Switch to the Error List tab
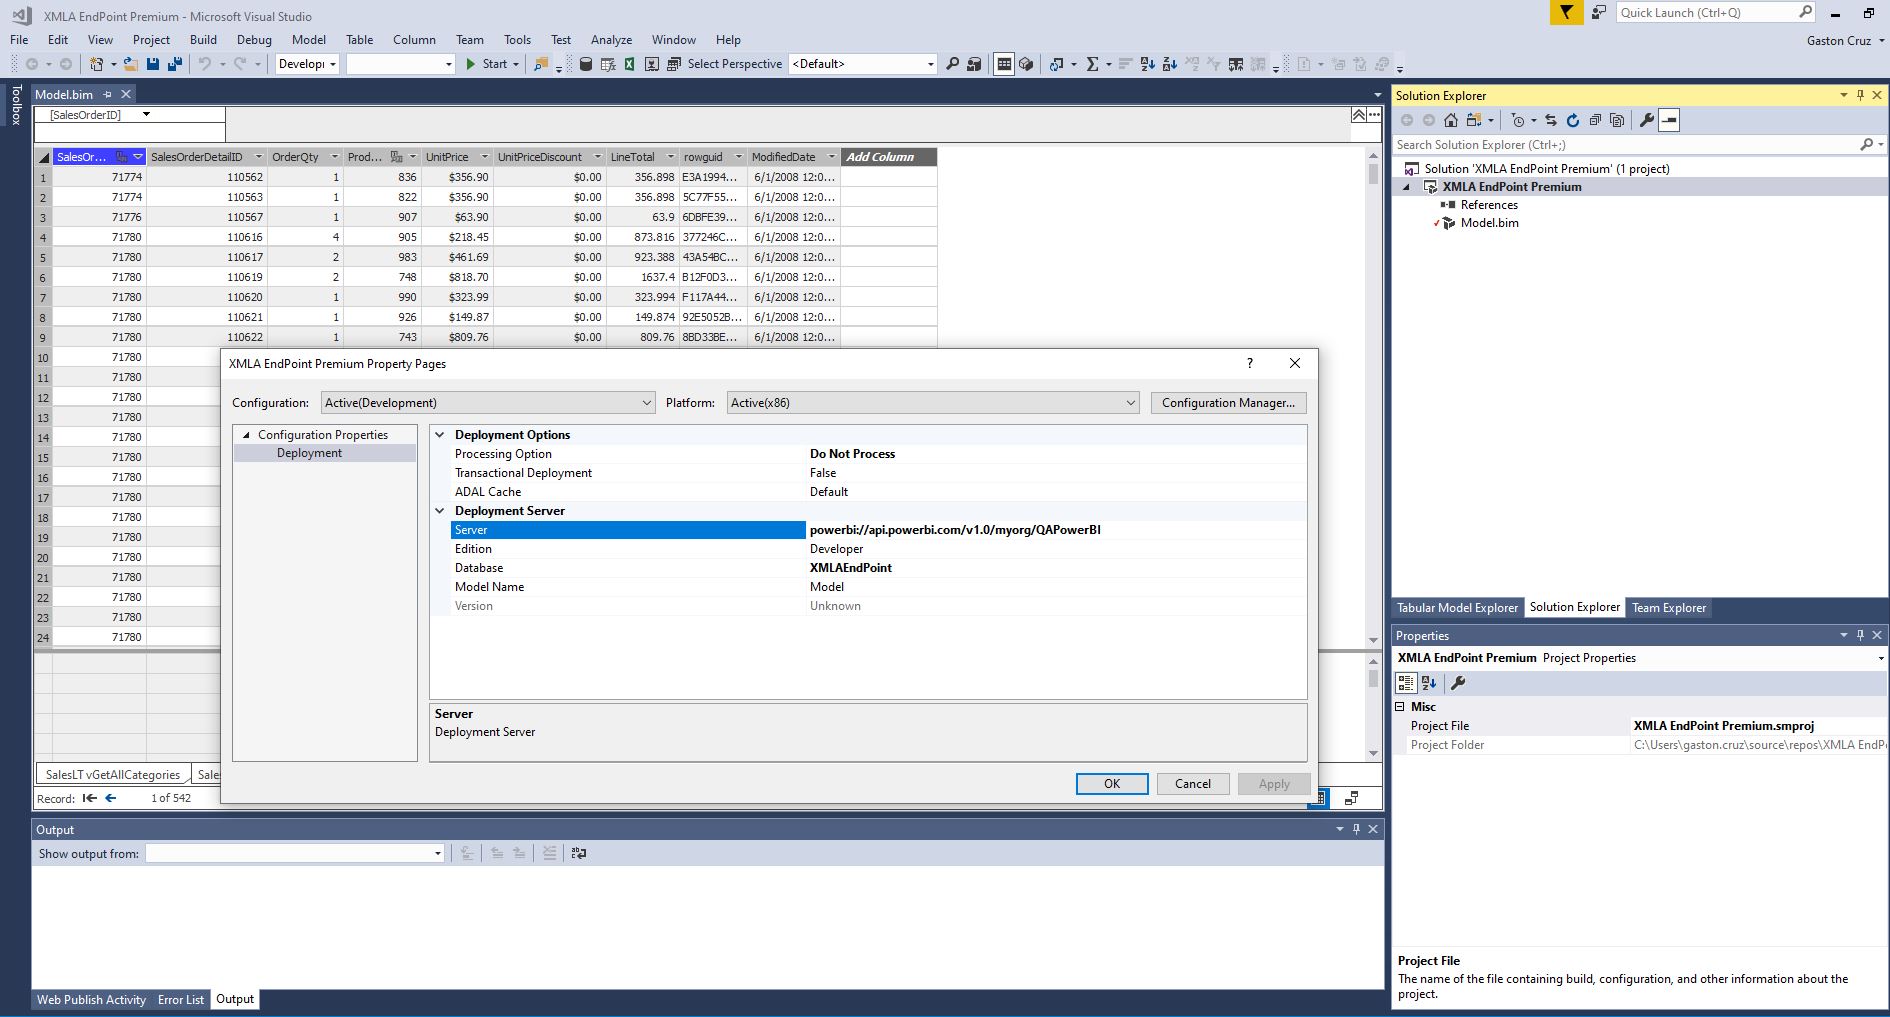The height and width of the screenshot is (1017, 1890). pos(181,1000)
